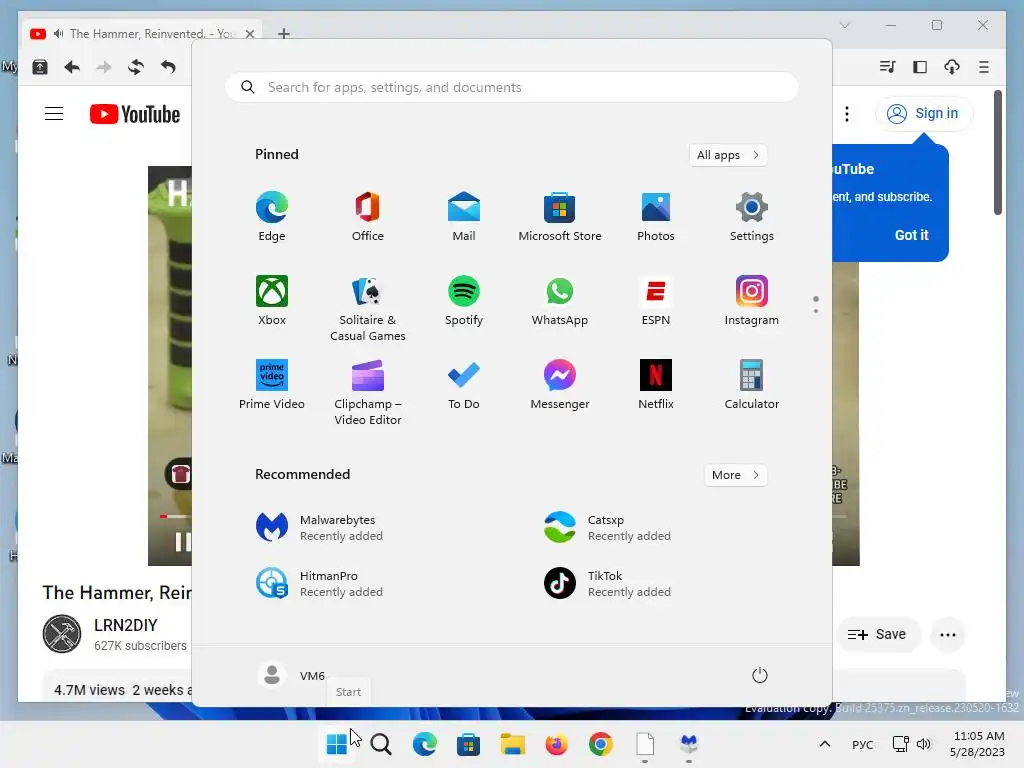Open the clock and date panel
Viewport: 1024px width, 768px height.
(978, 744)
